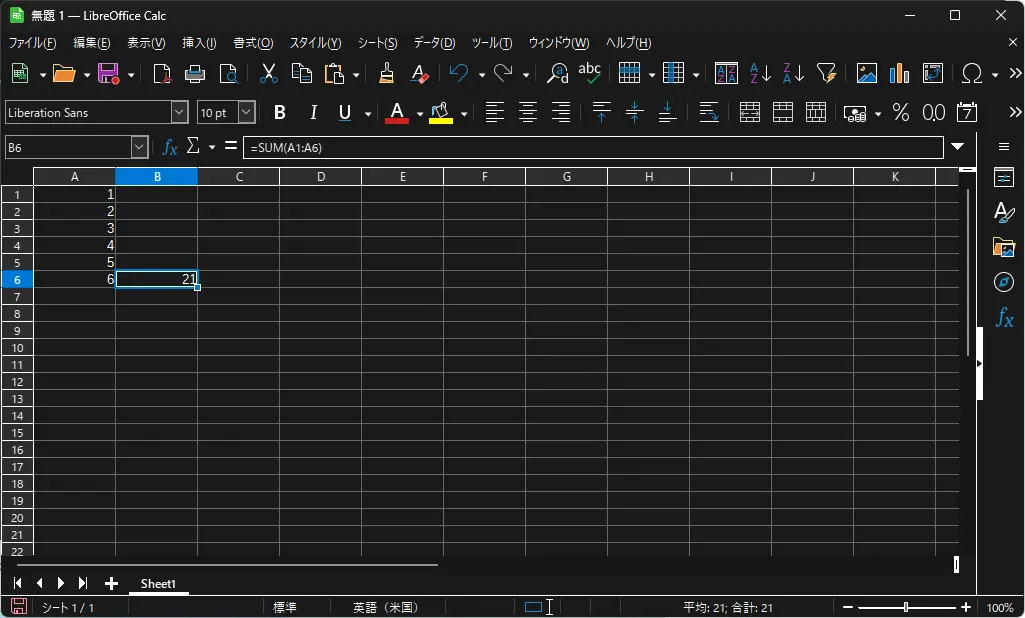
Task: Click the Clone formatting paintbrush icon
Action: (x=387, y=73)
